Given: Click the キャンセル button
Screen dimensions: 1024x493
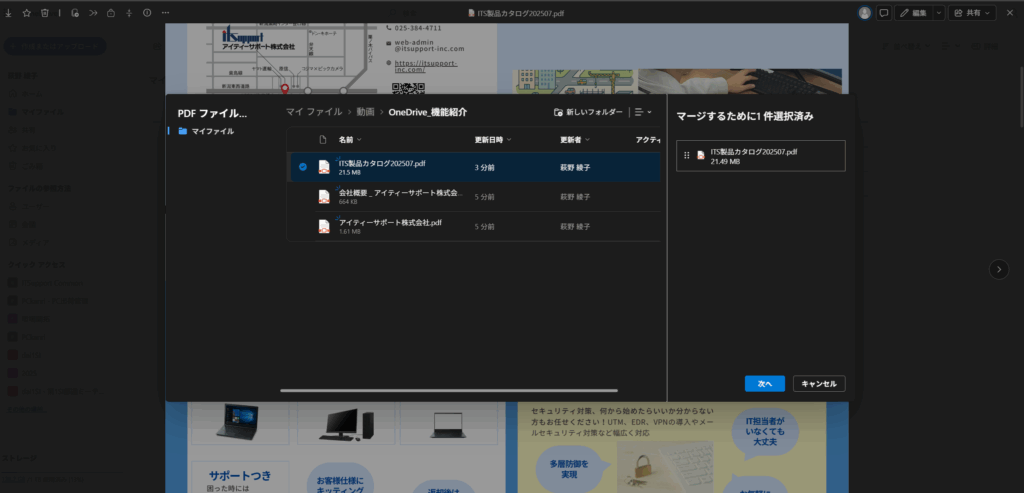Looking at the screenshot, I should click(x=819, y=383).
